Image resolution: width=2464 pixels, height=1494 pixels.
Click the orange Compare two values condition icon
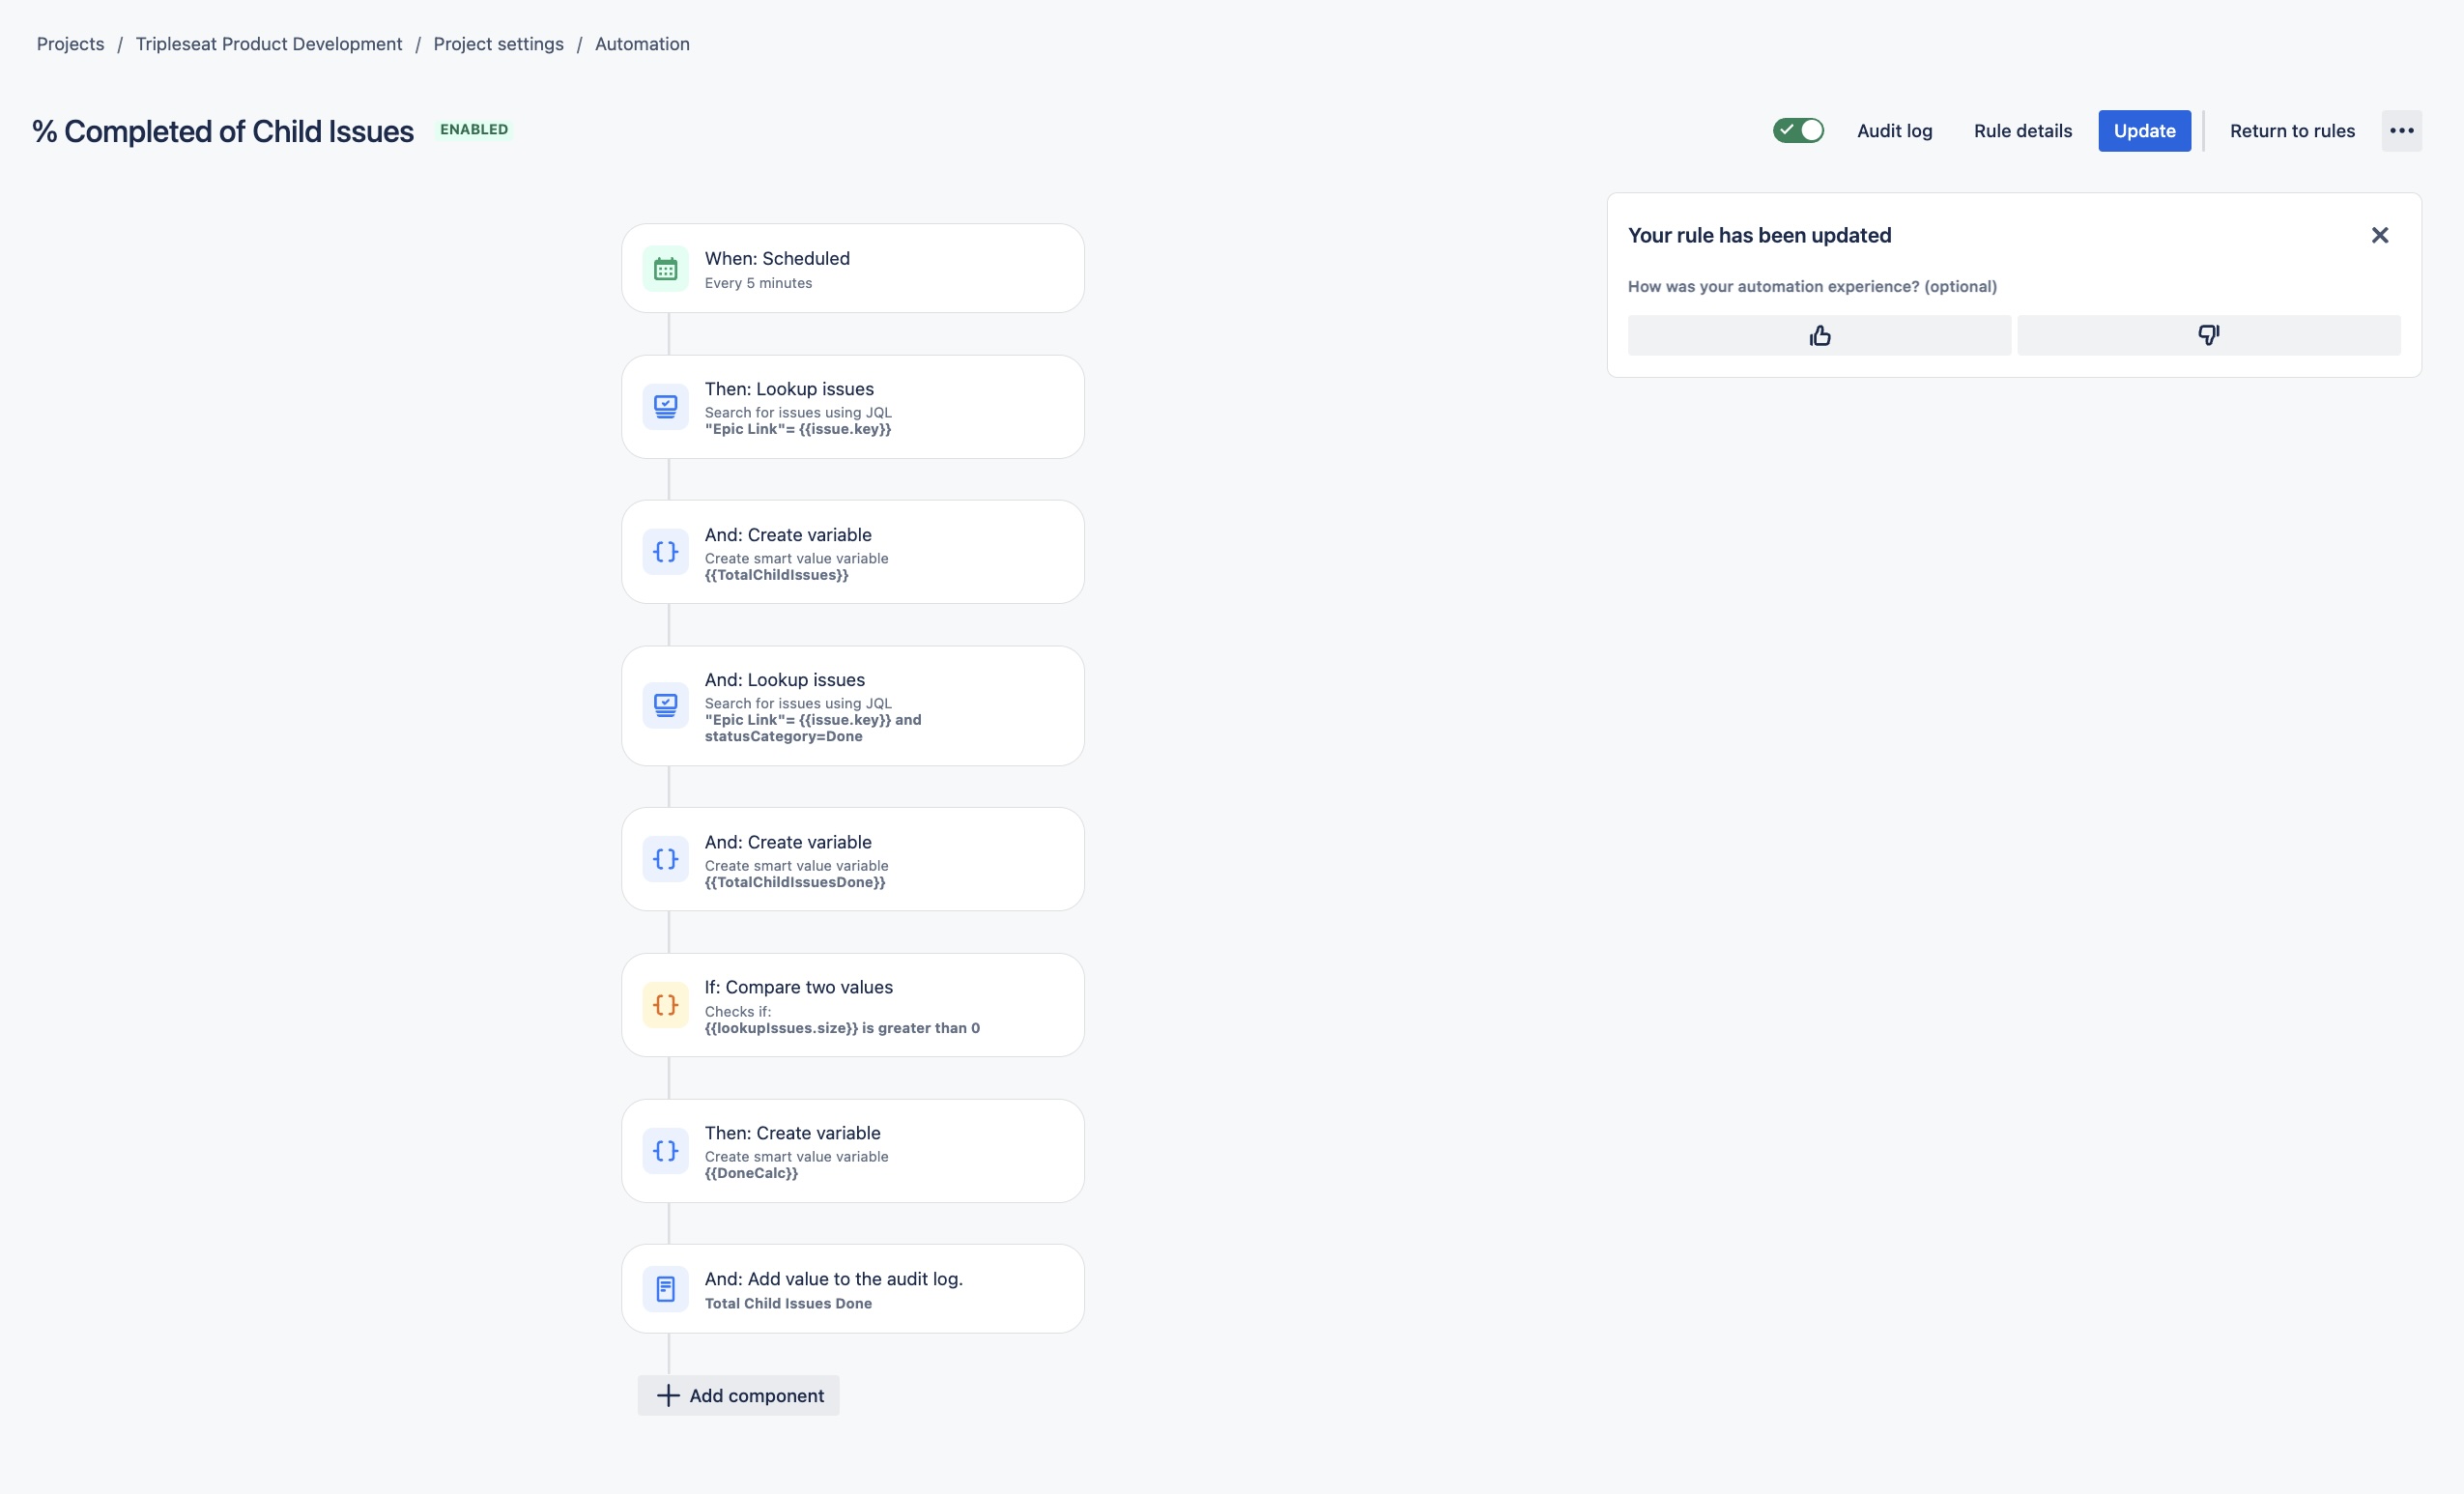665,1005
